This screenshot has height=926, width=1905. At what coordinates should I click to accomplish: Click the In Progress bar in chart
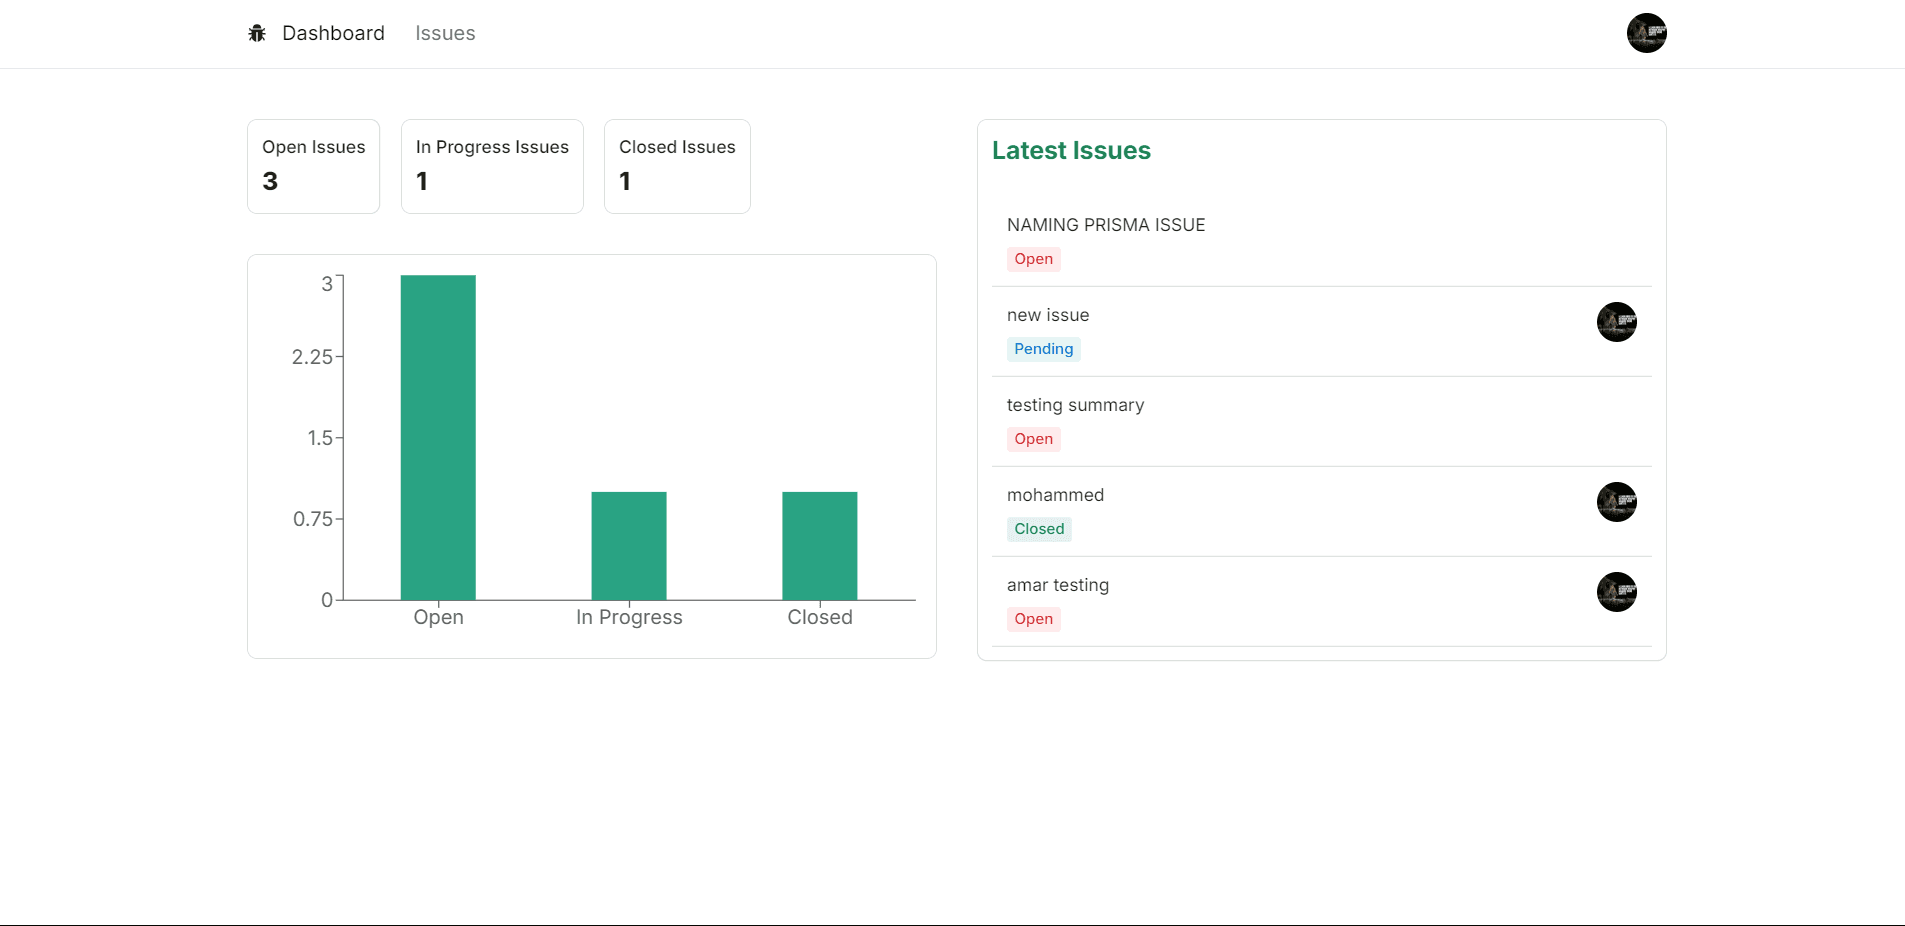pyautogui.click(x=629, y=545)
